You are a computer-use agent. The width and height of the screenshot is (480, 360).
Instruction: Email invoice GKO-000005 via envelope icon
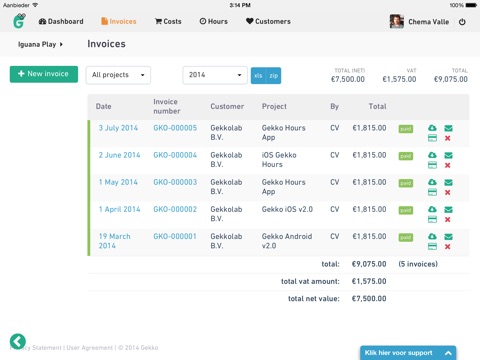448,128
